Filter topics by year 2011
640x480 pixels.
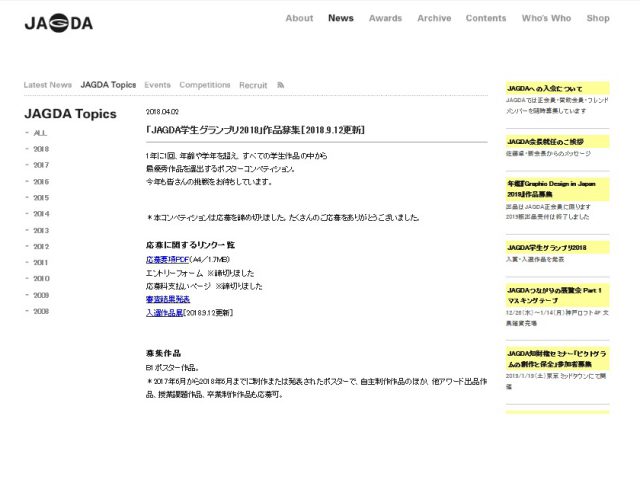click(40, 262)
